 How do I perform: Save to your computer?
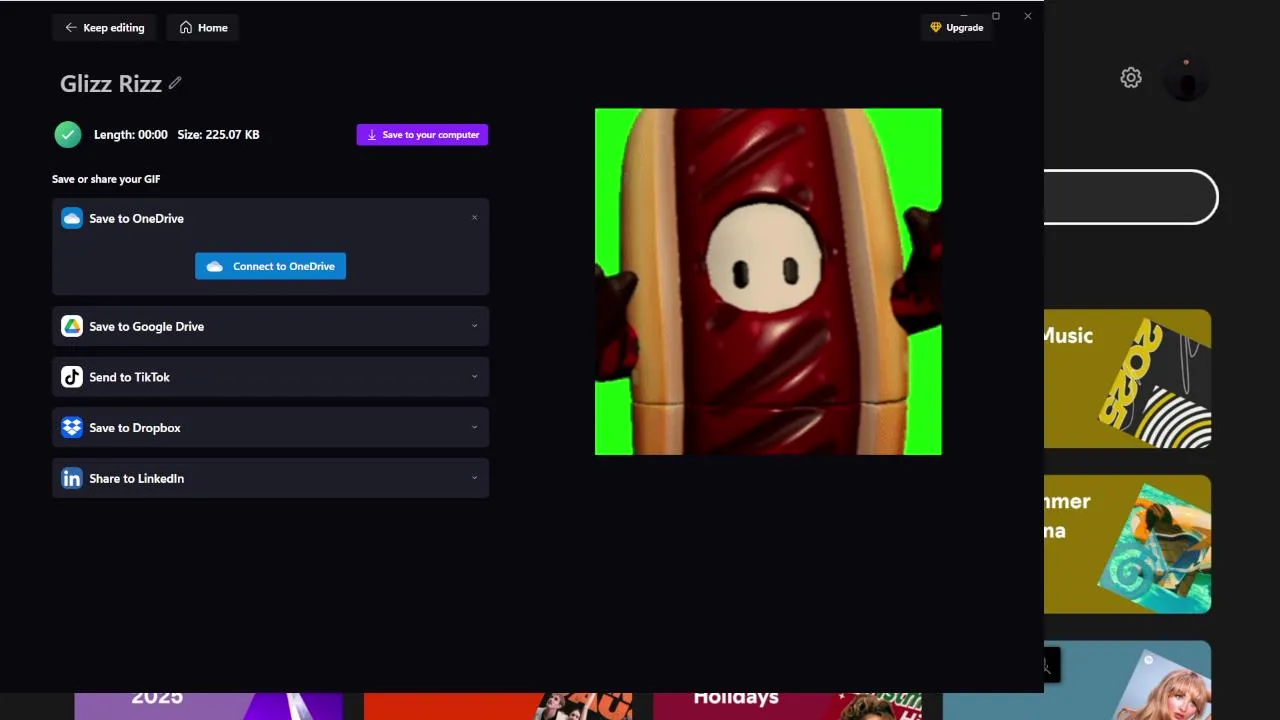pyautogui.click(x=422, y=135)
